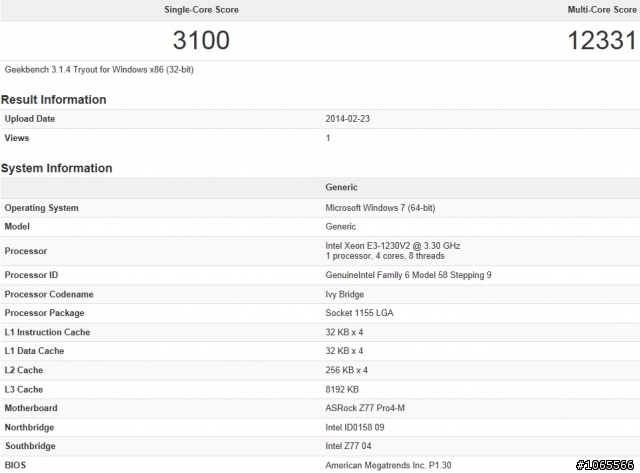Click the L1 Data Cache label
Viewport: 640px width, 473px height.
point(34,351)
